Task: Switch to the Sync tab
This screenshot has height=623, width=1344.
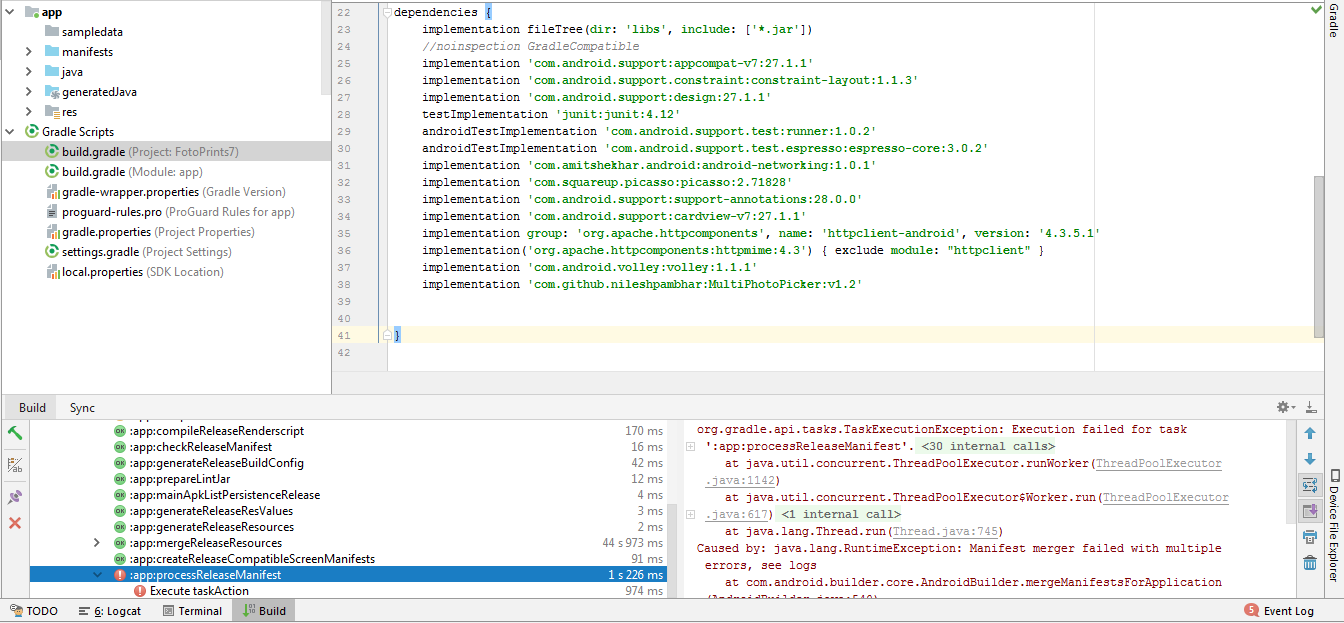Action: [82, 408]
